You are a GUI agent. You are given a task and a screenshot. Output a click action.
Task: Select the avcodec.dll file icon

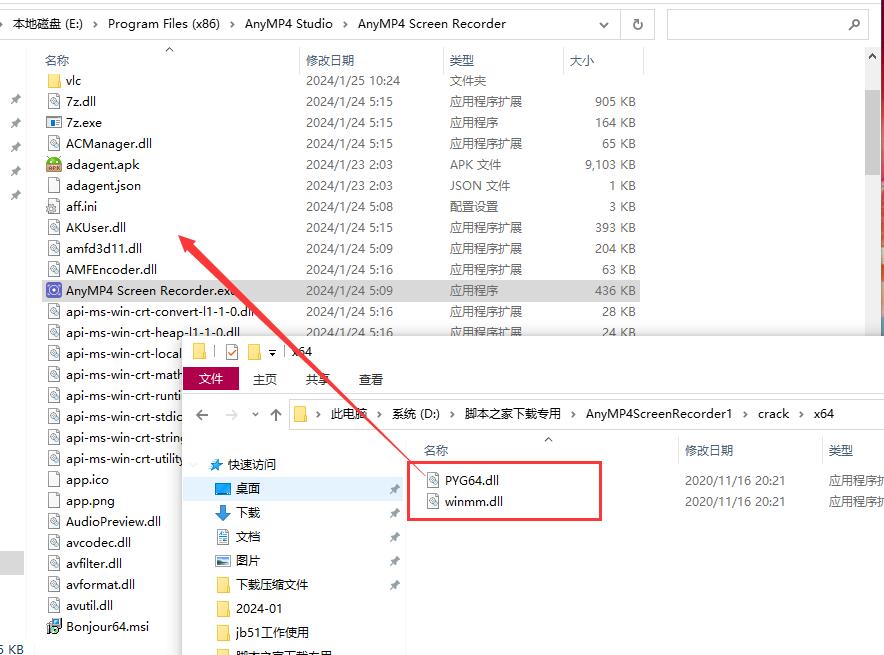[x=54, y=542]
